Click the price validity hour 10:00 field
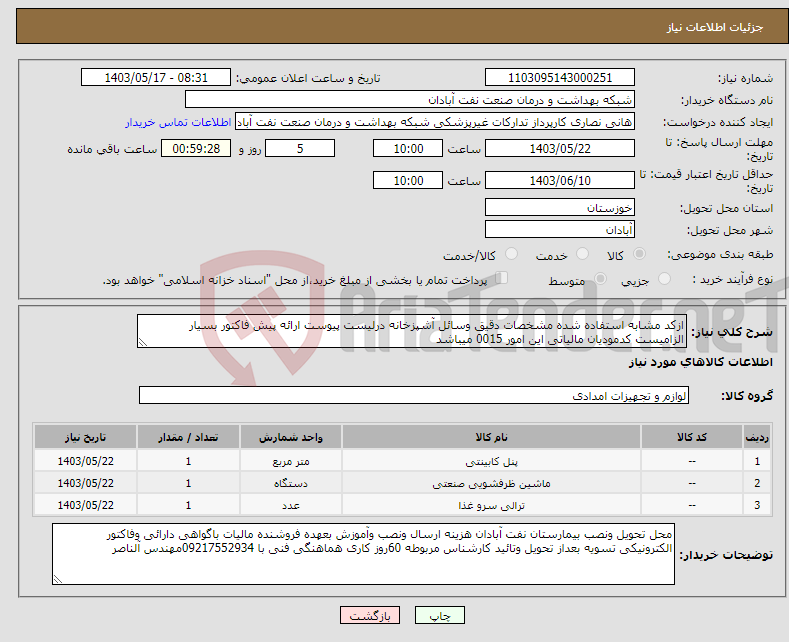Image resolution: width=789 pixels, height=642 pixels. (x=408, y=180)
